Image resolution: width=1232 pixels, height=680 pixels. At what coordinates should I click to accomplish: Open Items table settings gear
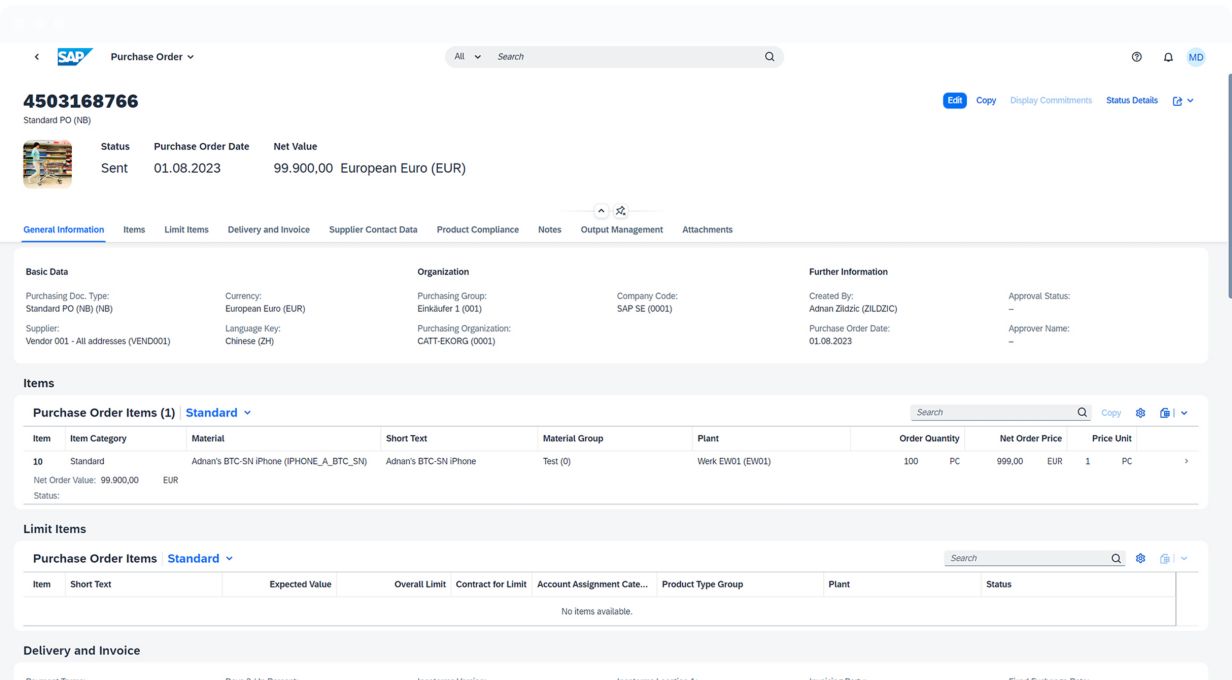pyautogui.click(x=1140, y=413)
